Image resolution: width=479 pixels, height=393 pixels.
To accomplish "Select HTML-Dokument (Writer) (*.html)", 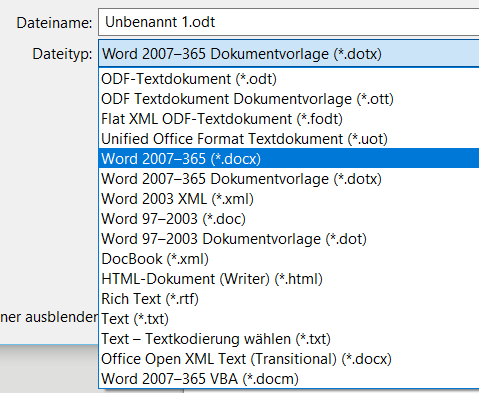I will click(x=289, y=279).
